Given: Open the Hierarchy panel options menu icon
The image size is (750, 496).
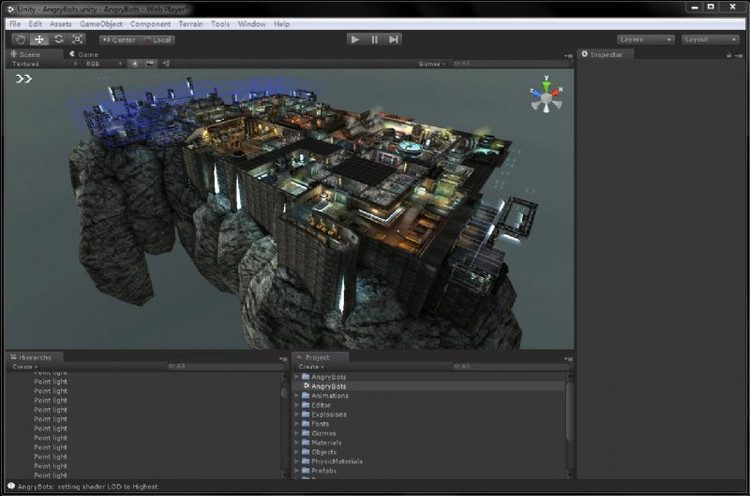Looking at the screenshot, I should click(283, 359).
